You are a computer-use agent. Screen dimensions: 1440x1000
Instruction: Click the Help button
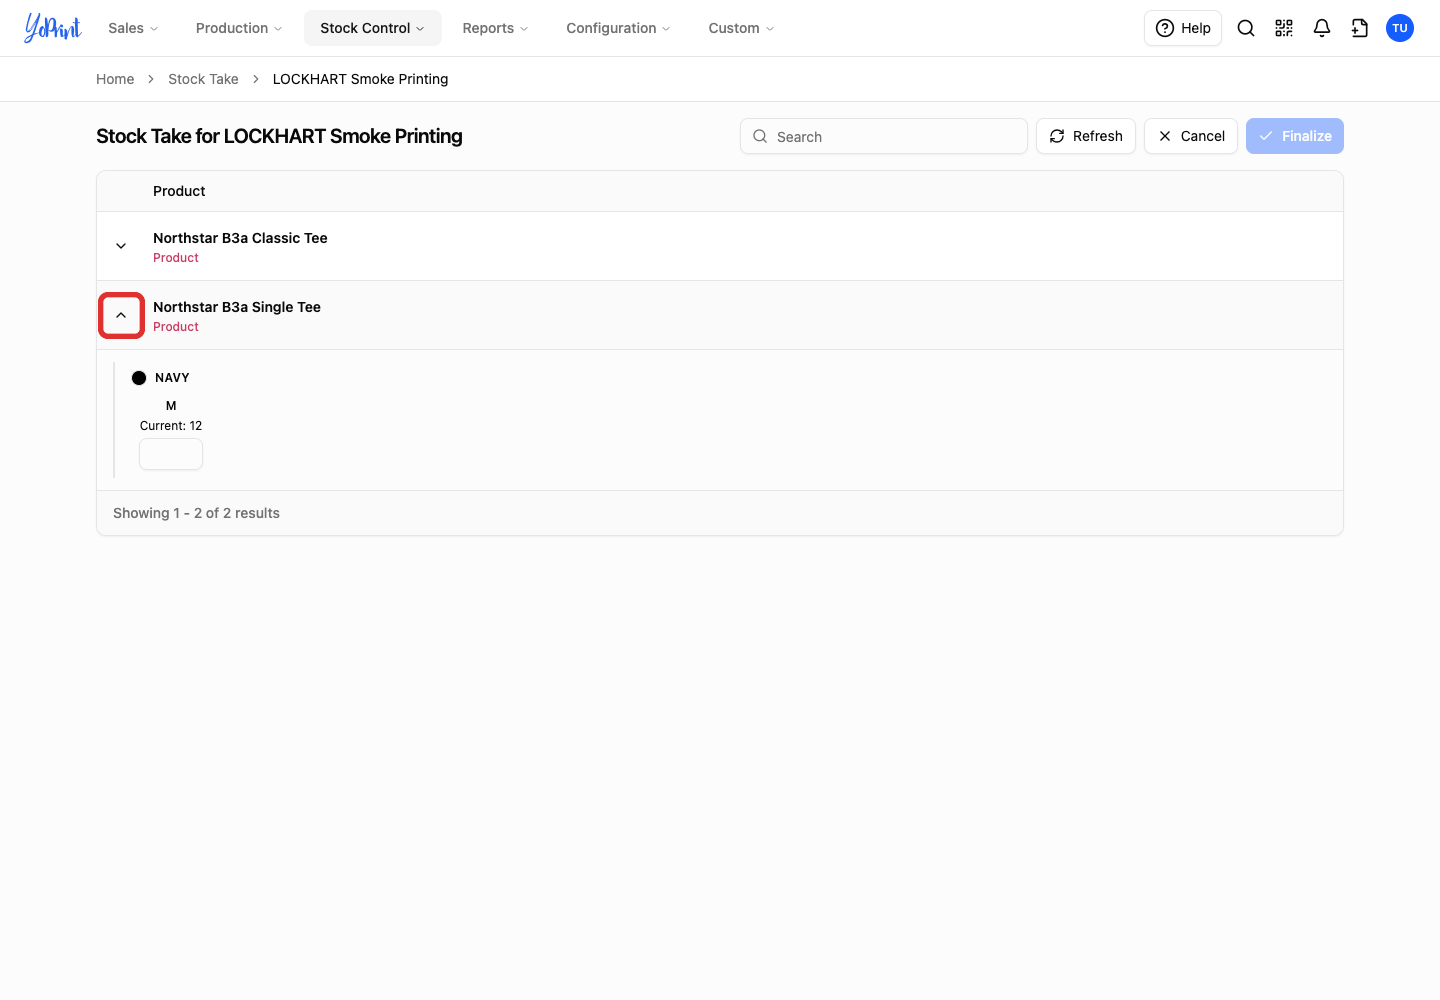coord(1183,28)
